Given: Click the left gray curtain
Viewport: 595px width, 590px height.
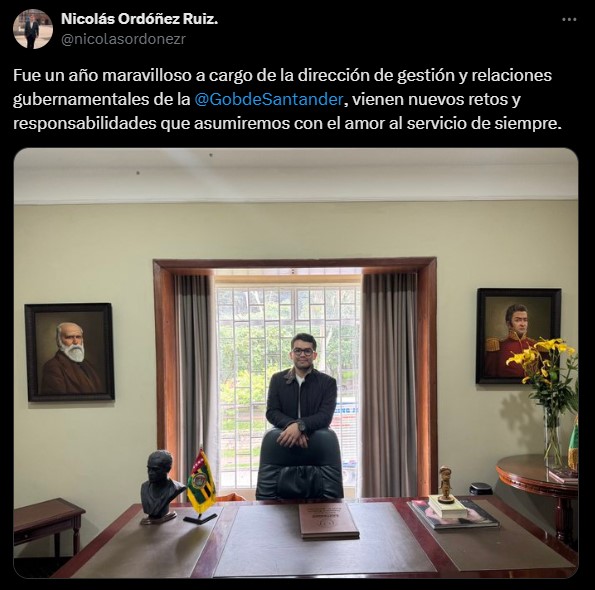Looking at the screenshot, I should (x=194, y=381).
